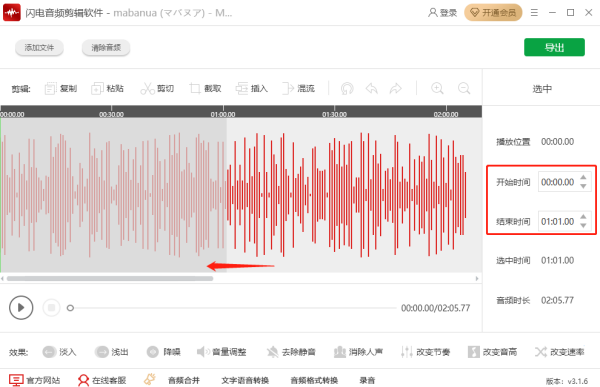Undo the last edit with left arrow

[372, 88]
